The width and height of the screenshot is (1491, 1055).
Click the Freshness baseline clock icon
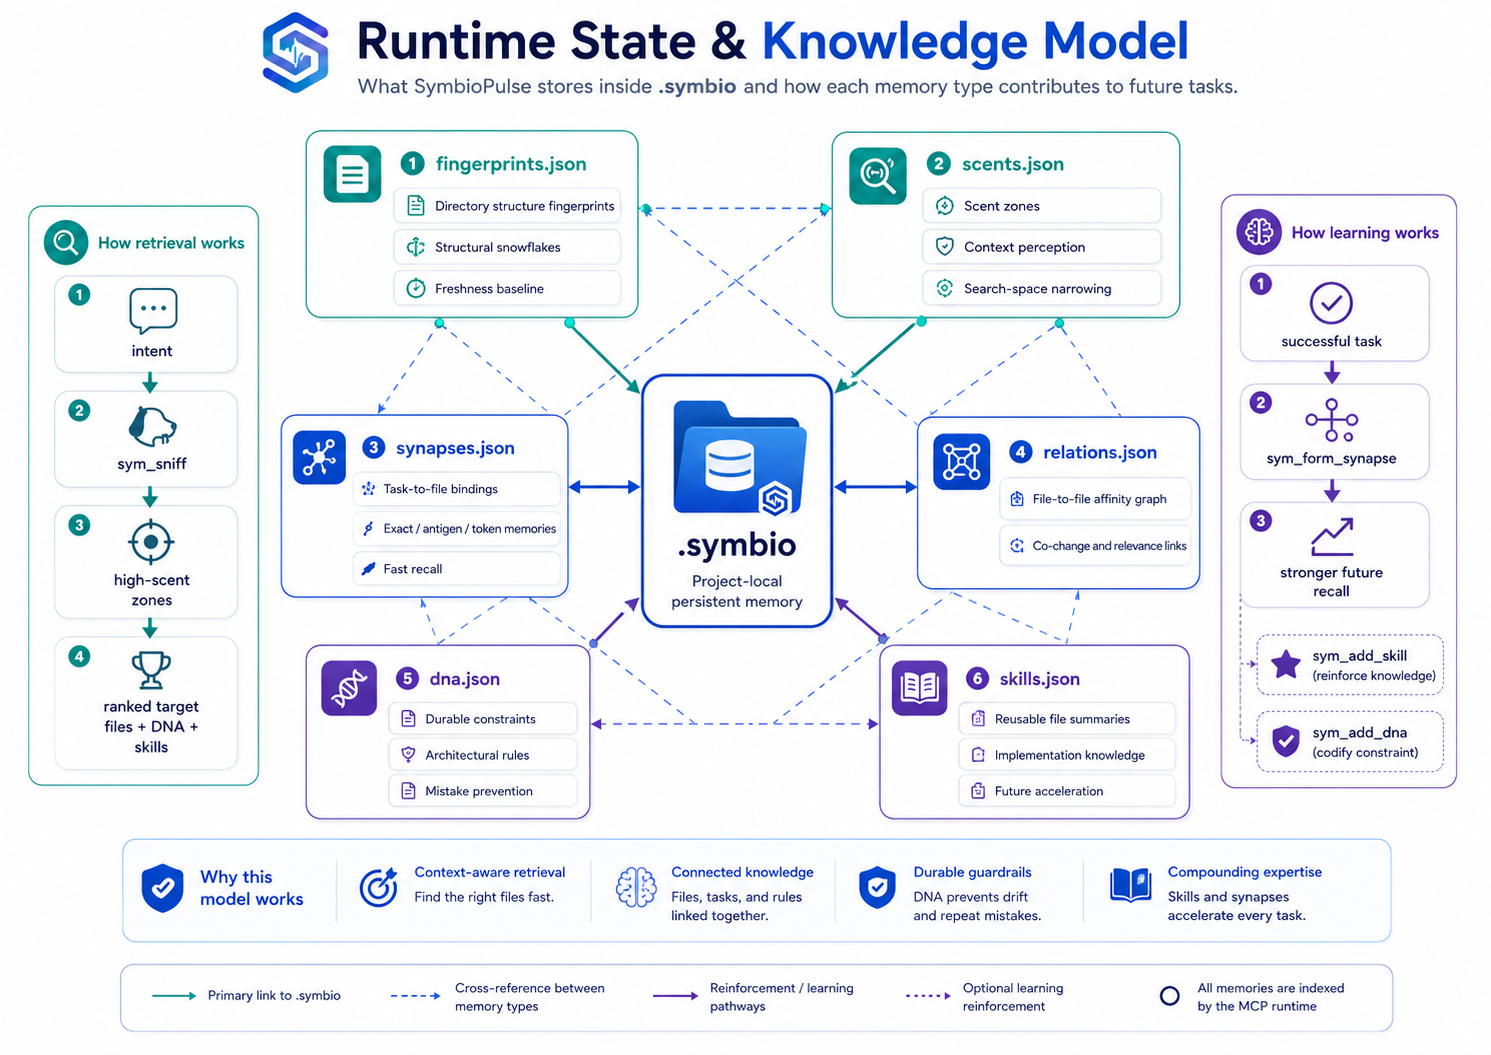(x=416, y=288)
